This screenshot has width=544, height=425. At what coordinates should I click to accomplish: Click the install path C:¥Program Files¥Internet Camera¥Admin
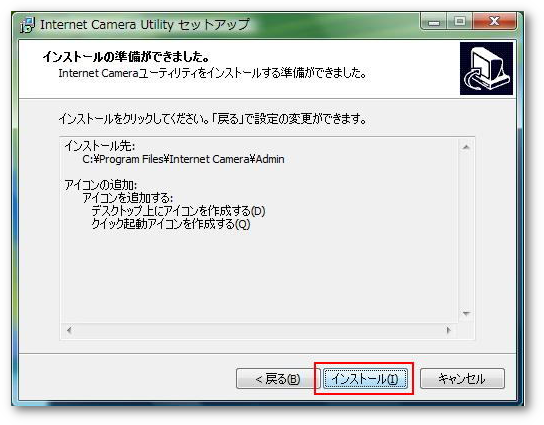click(183, 159)
